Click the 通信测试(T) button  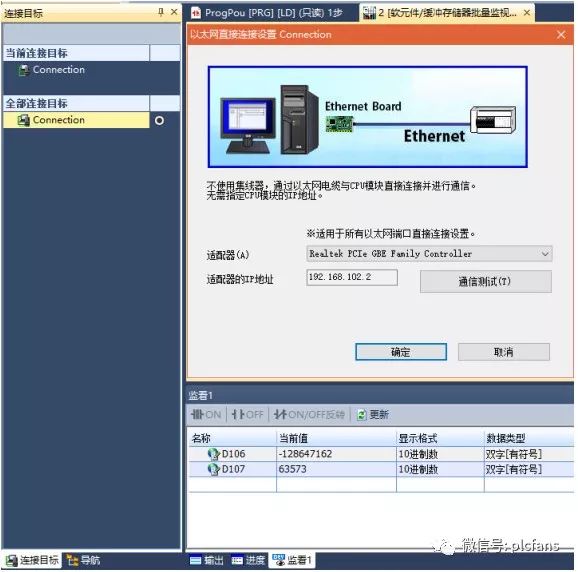485,282
